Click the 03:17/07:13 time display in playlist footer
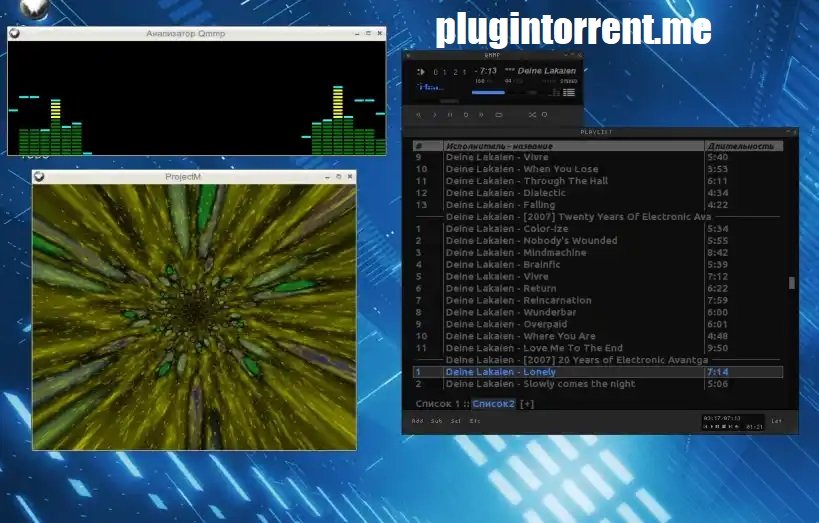 (722, 419)
